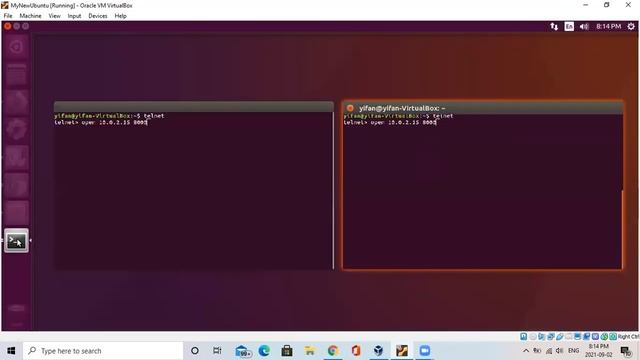Open the View menu
The height and width of the screenshot is (360, 640).
click(54, 16)
